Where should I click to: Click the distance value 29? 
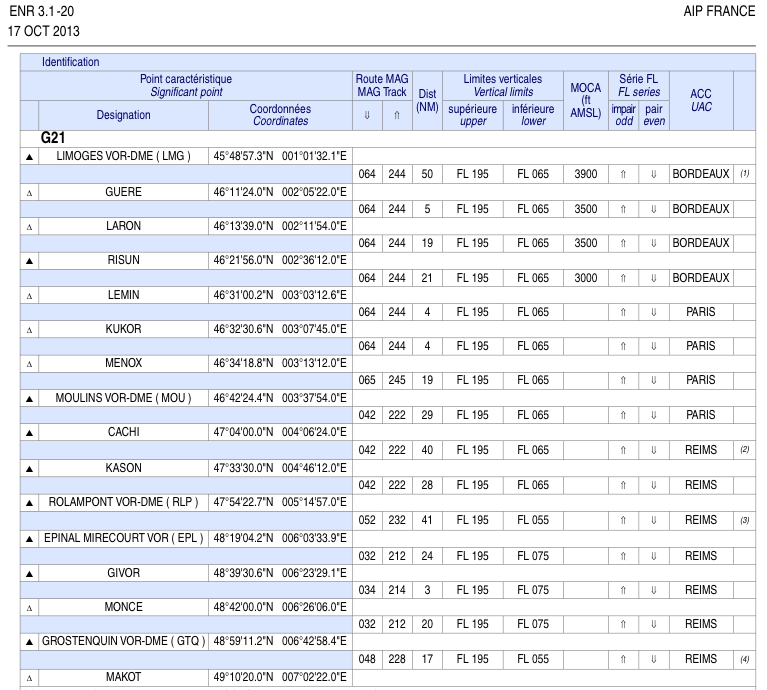[427, 415]
